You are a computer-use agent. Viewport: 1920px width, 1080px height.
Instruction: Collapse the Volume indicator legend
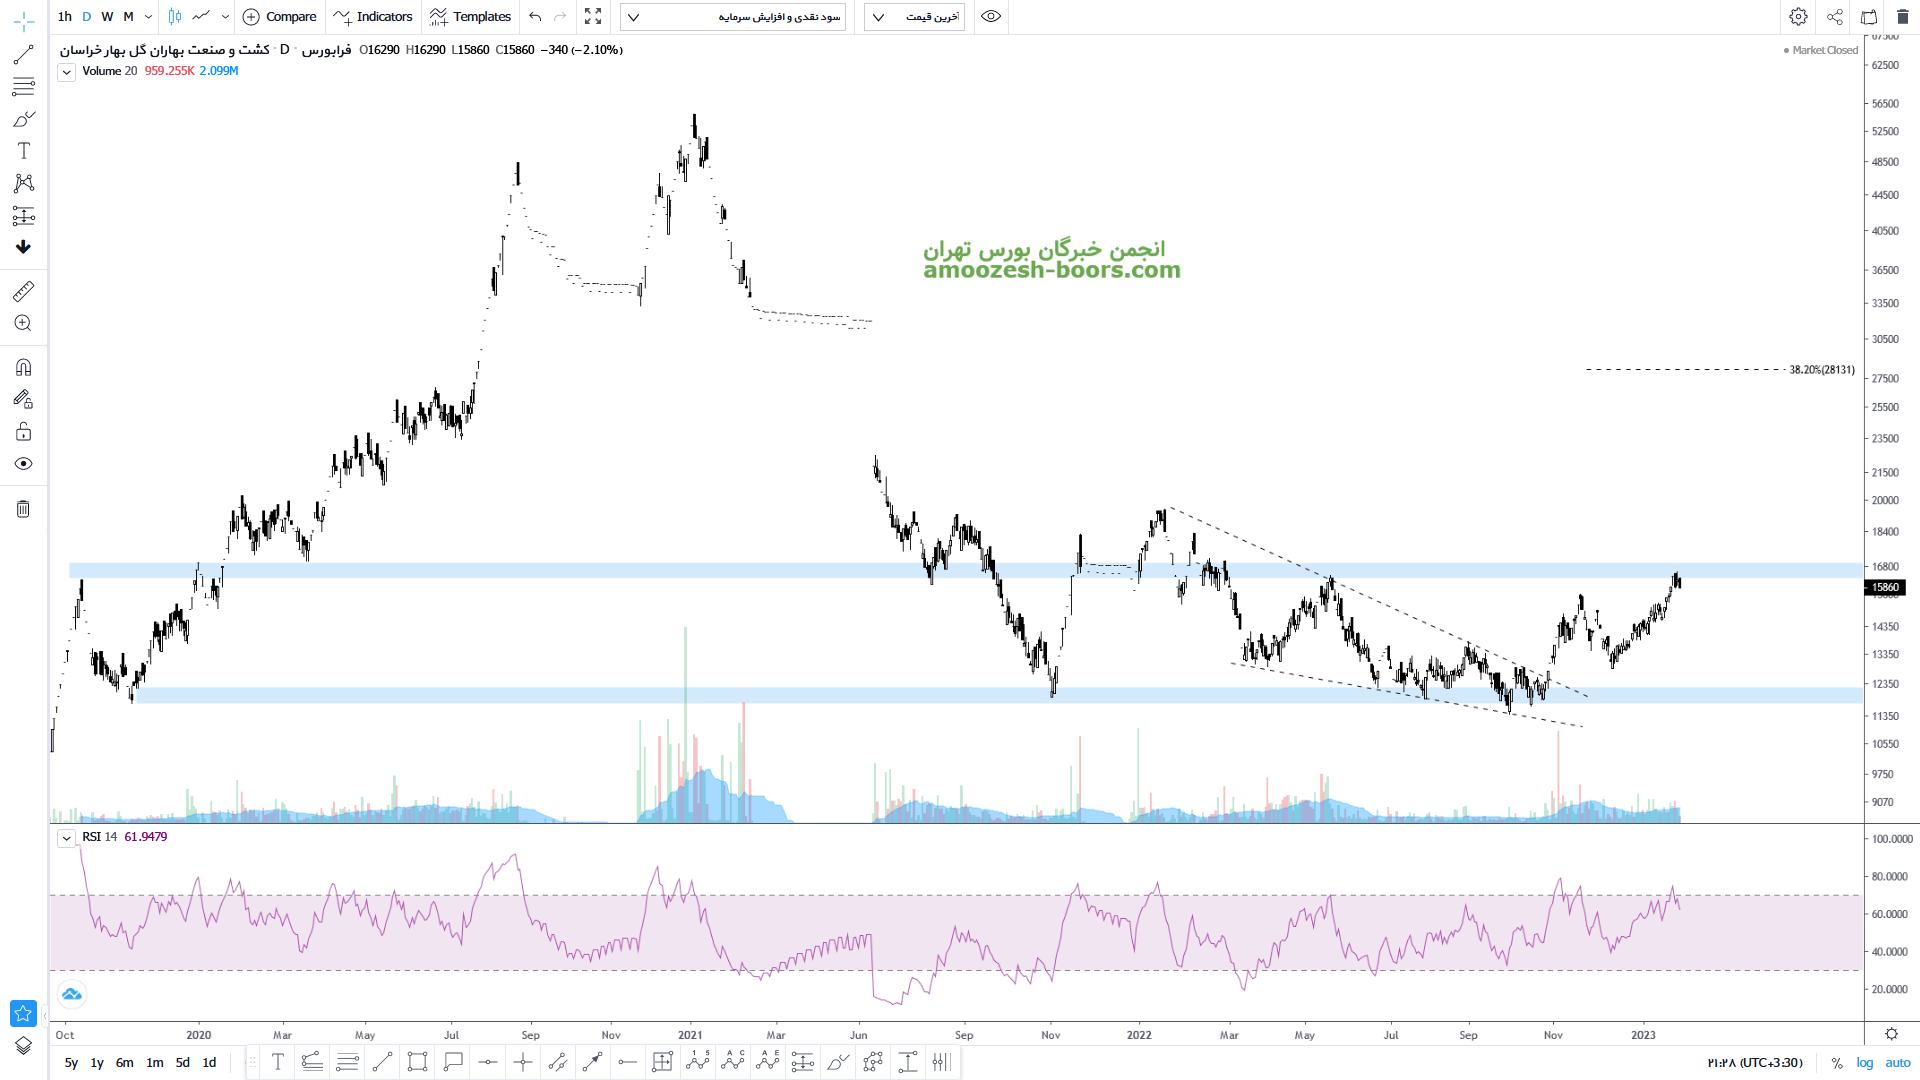click(66, 72)
